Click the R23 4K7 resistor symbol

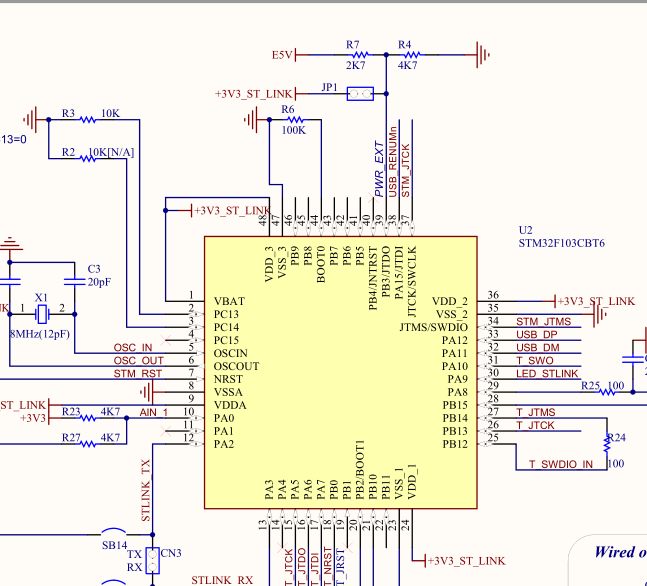tap(87, 418)
